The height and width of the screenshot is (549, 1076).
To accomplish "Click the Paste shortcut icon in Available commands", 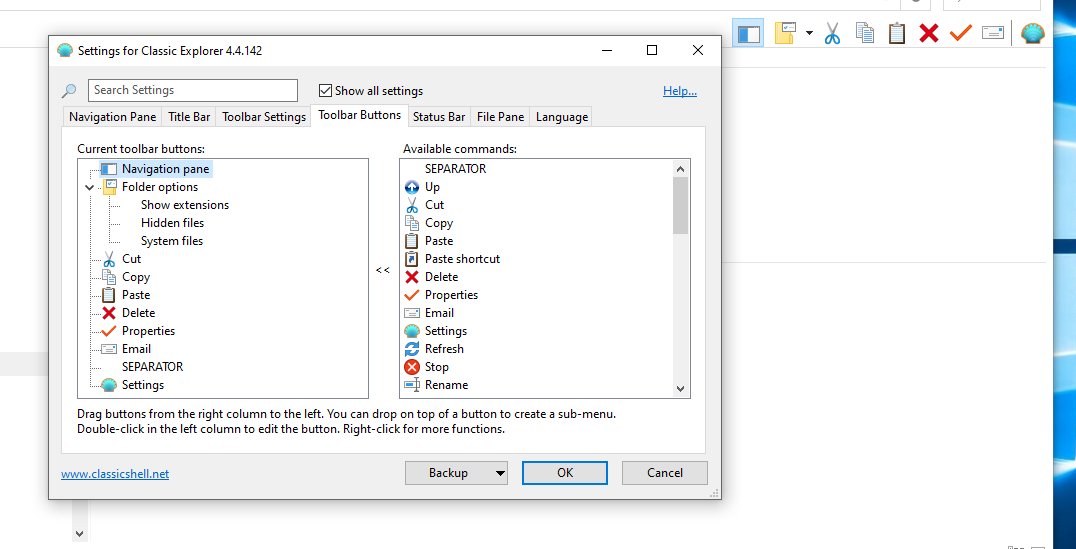I will (412, 259).
